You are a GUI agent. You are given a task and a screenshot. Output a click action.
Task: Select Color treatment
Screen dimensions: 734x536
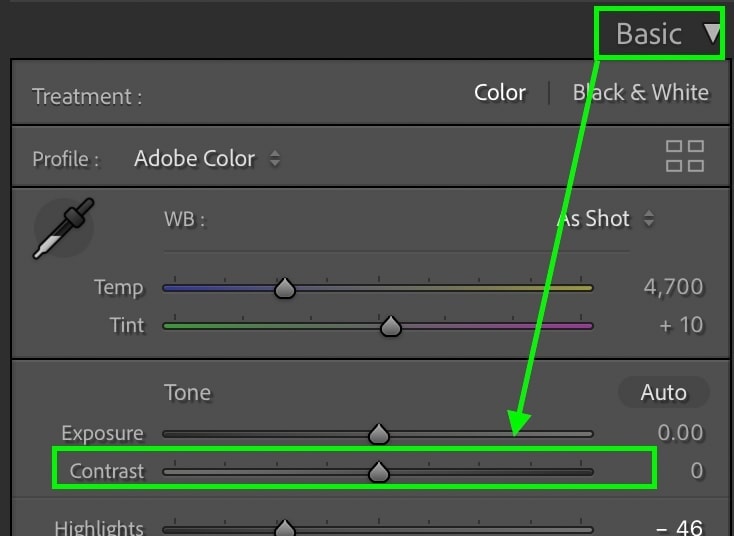499,92
